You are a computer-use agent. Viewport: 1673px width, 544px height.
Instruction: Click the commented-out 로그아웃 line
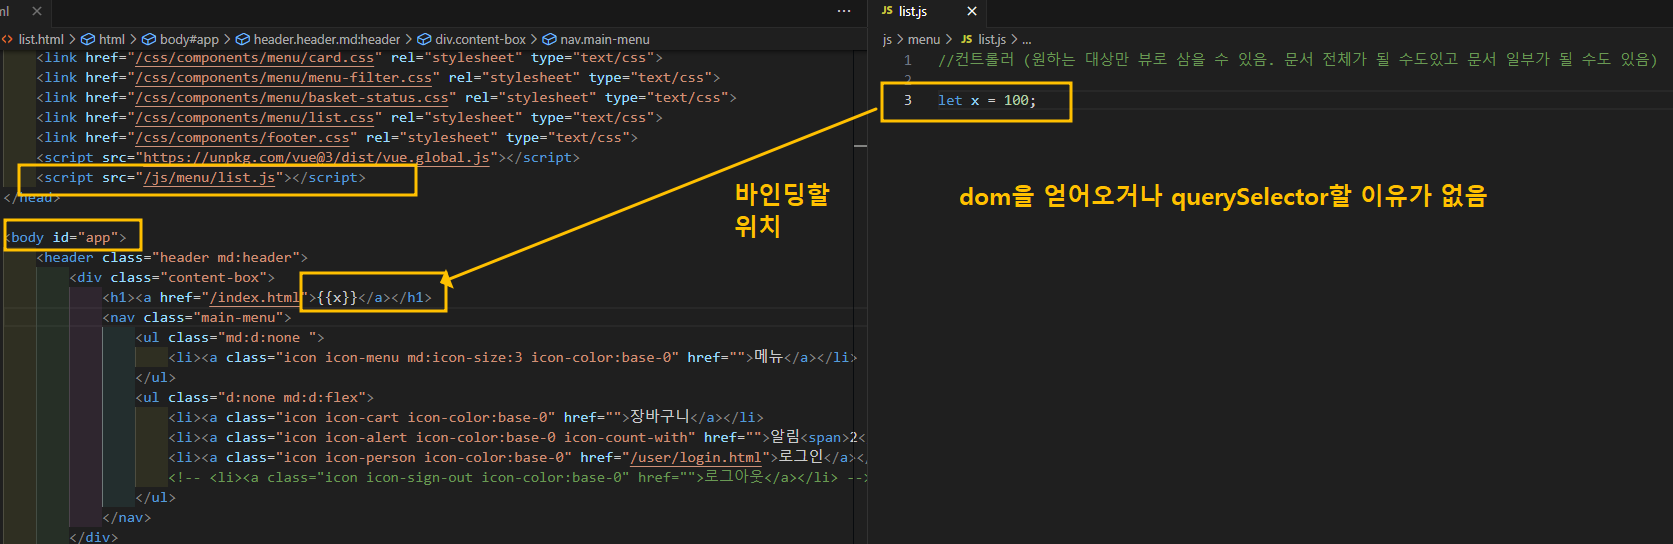coord(517,478)
